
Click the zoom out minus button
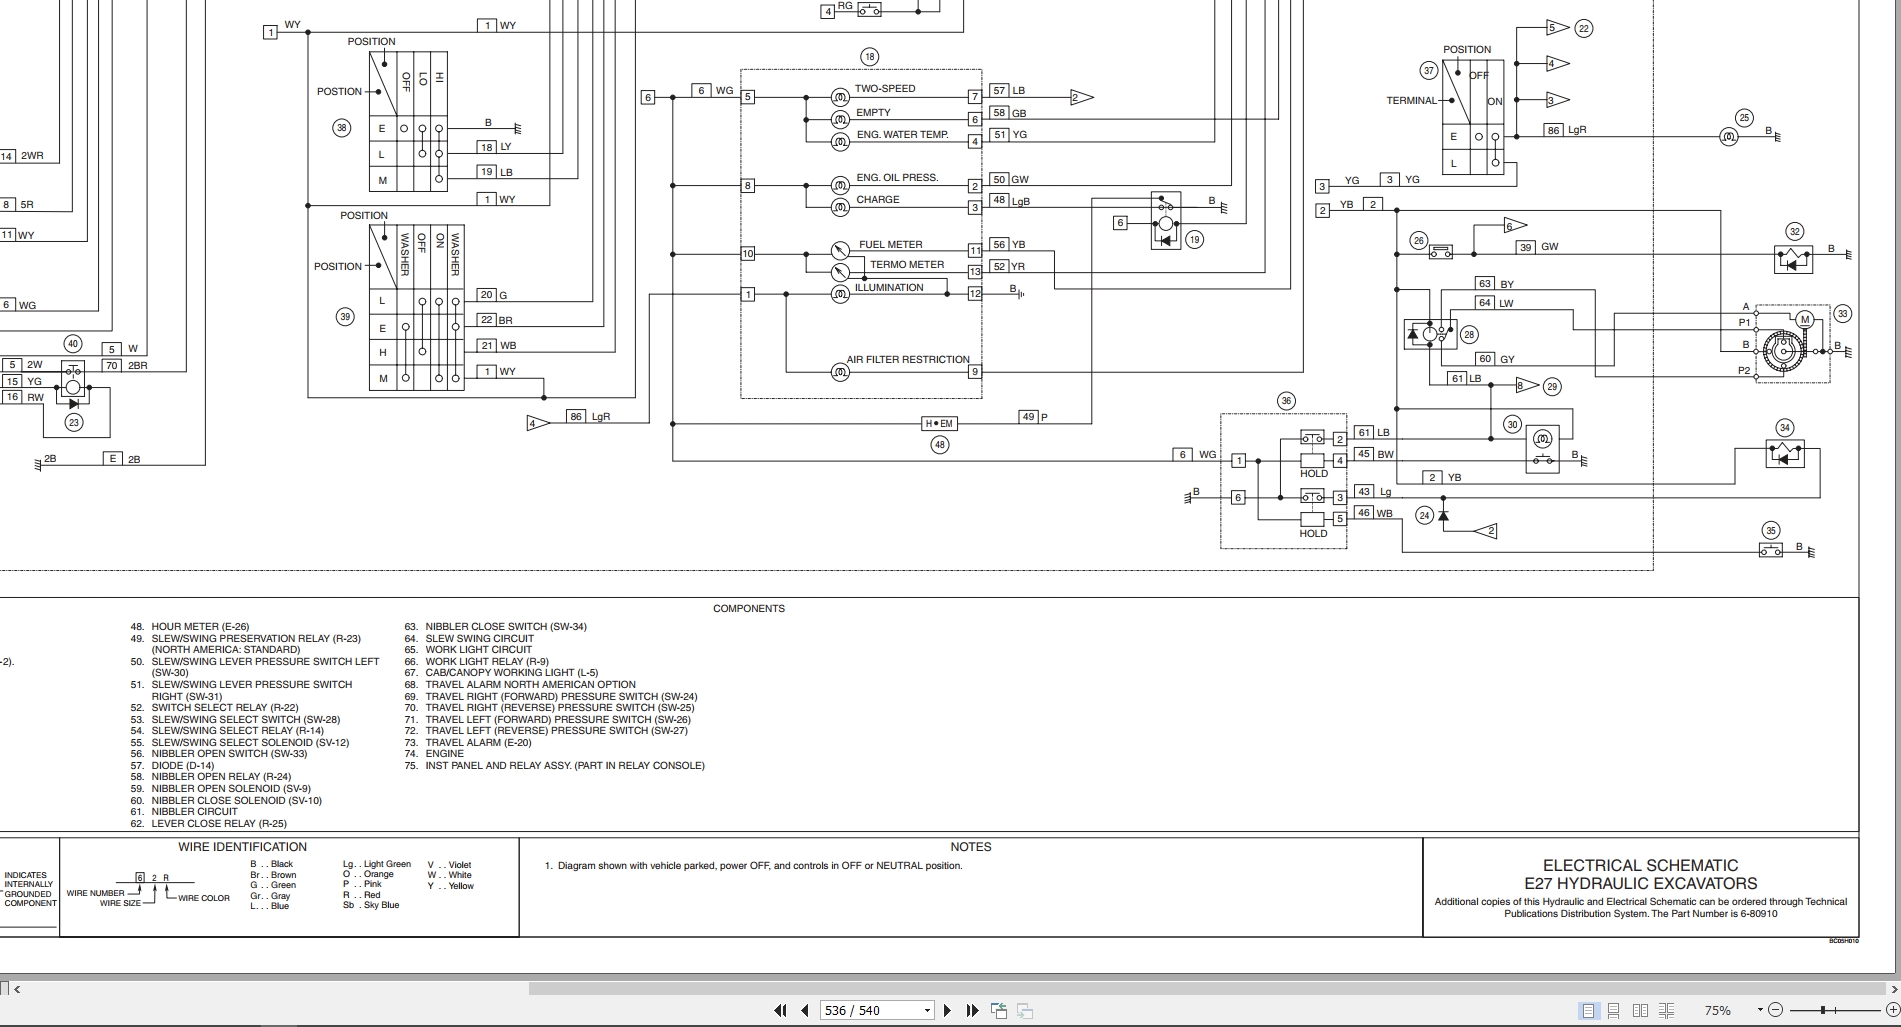pos(1775,1010)
